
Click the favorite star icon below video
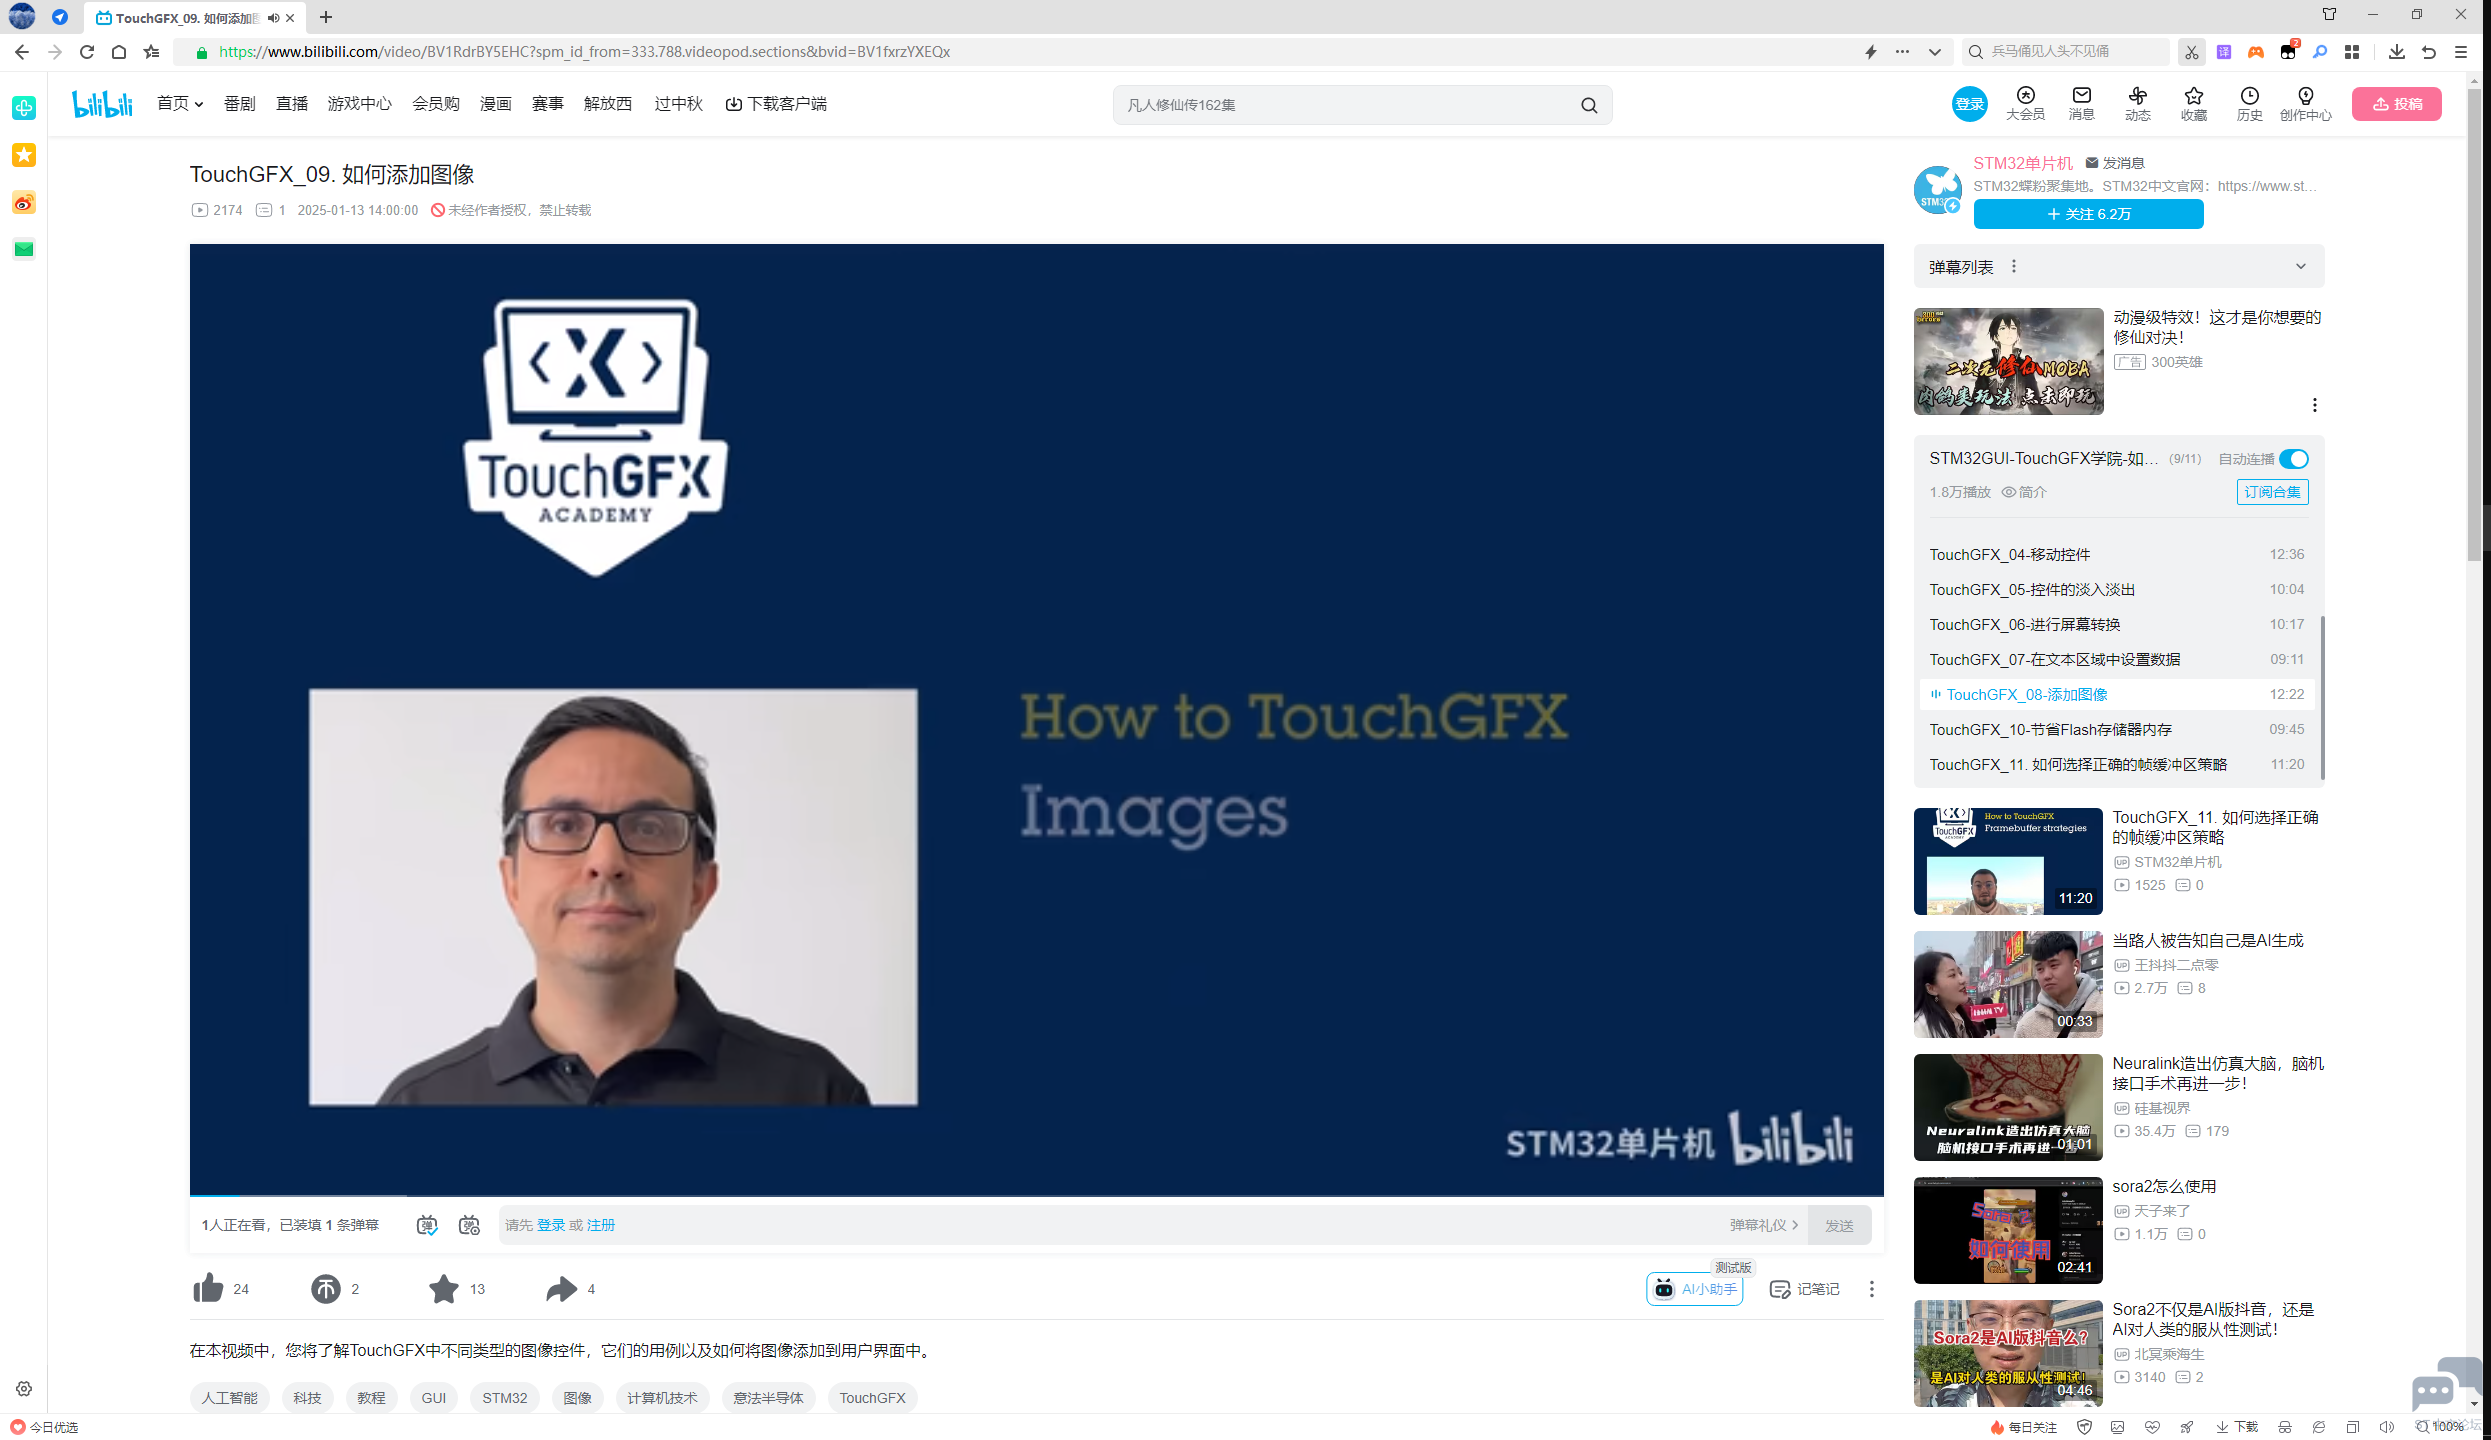[443, 1288]
